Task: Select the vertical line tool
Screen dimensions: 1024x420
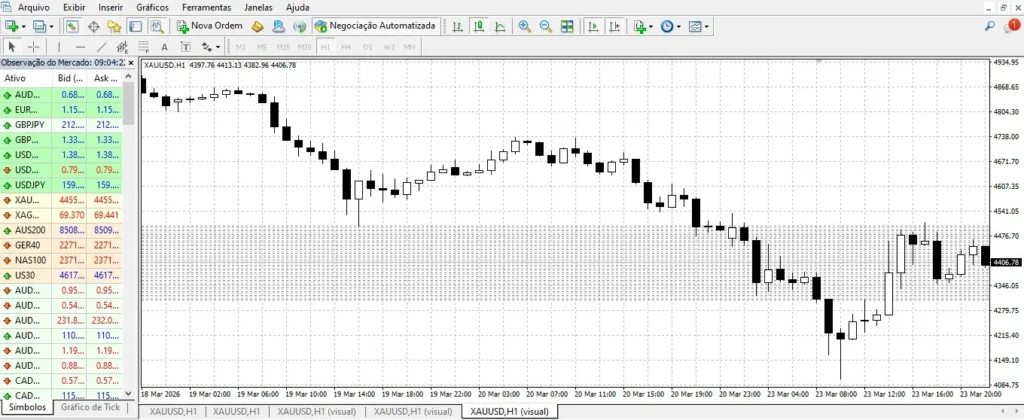Action: coord(59,46)
